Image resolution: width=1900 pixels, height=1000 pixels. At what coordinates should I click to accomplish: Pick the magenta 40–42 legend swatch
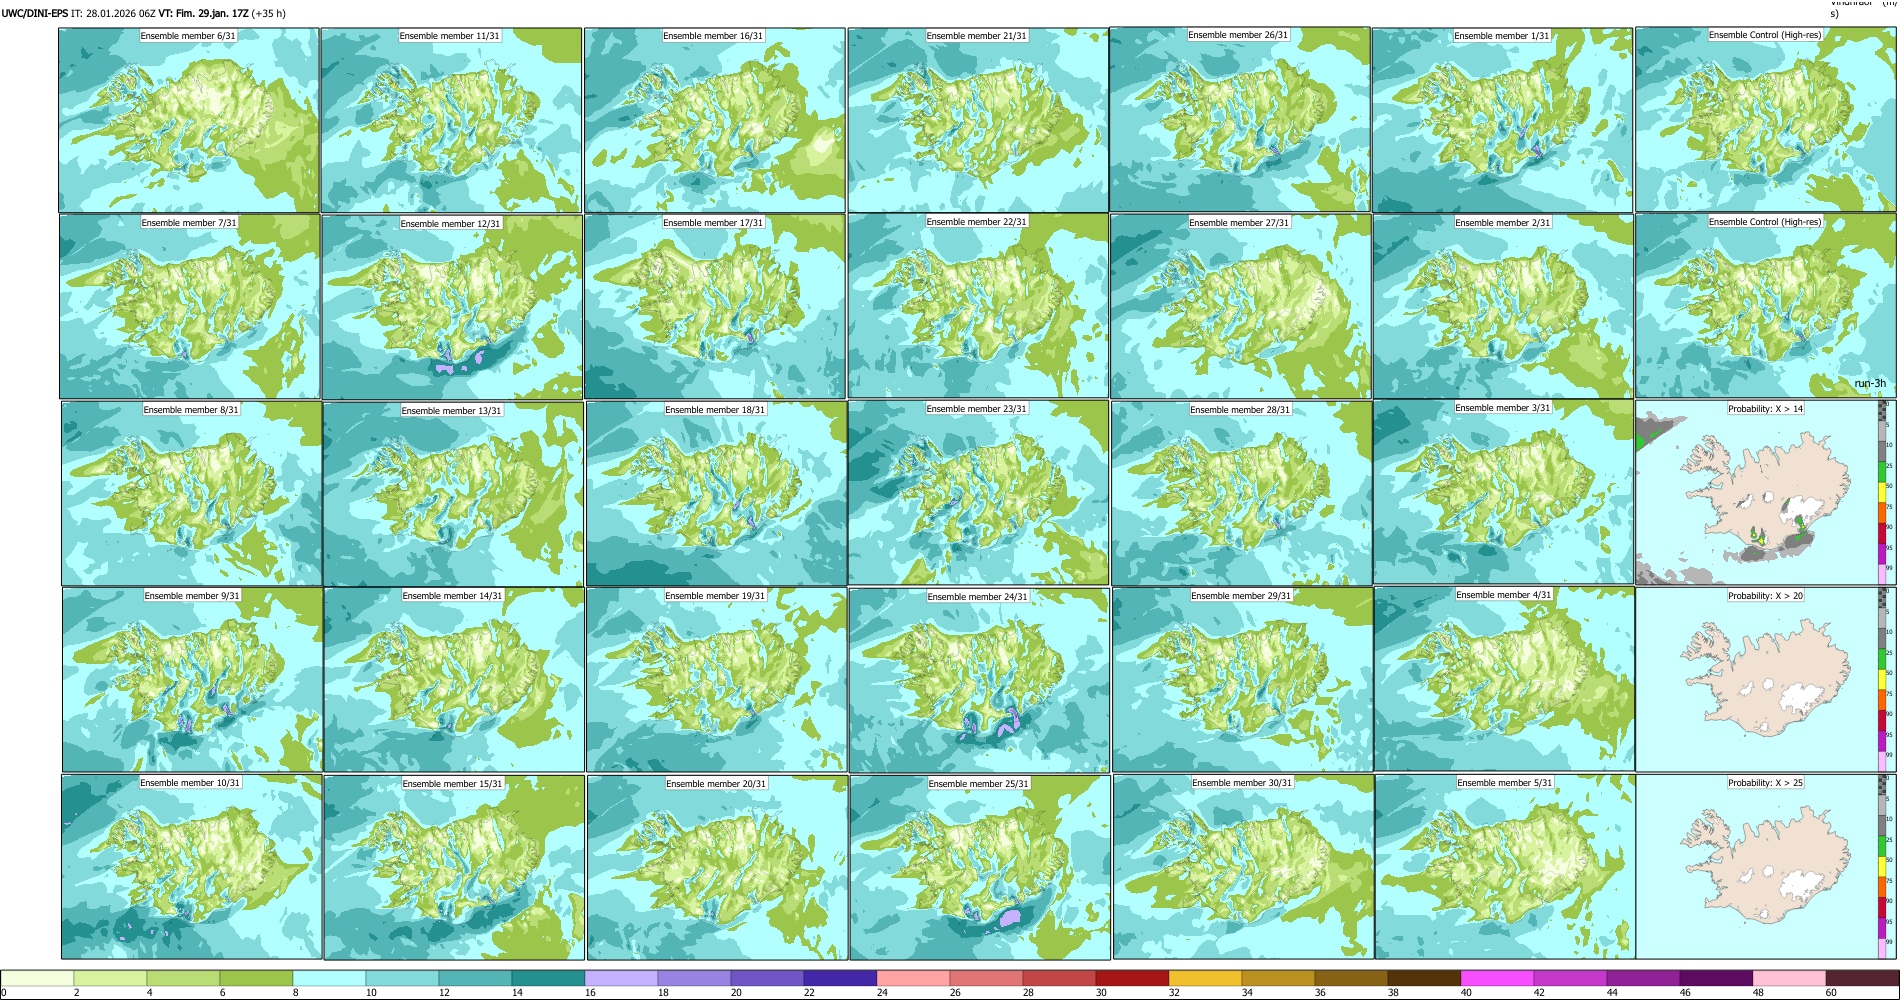pos(1498,978)
